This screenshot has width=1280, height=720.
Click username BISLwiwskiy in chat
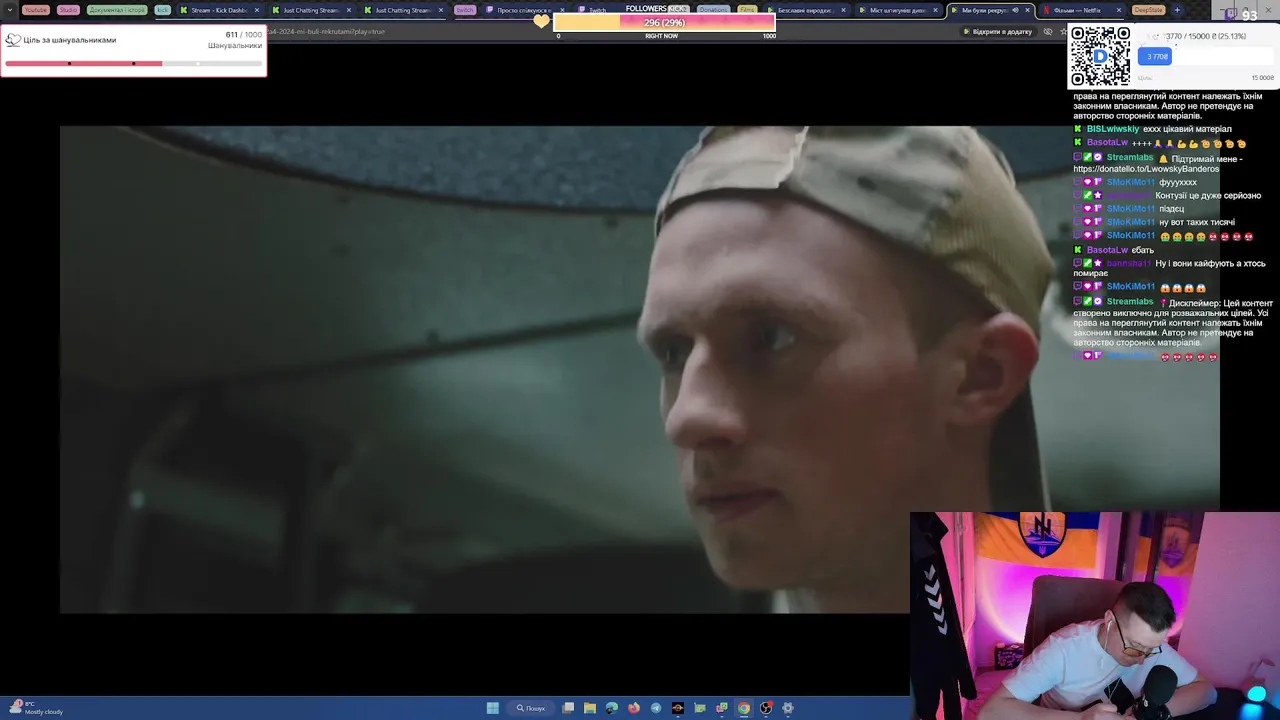click(1113, 129)
